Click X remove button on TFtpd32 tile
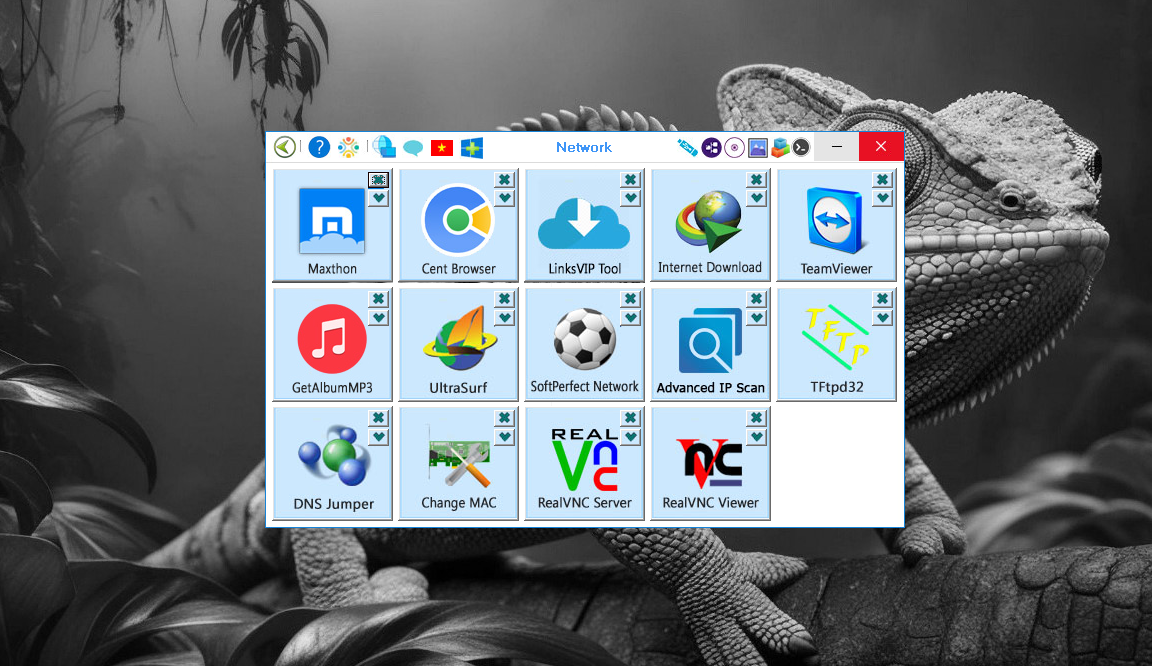Image resolution: width=1152 pixels, height=666 pixels. pyautogui.click(x=882, y=299)
